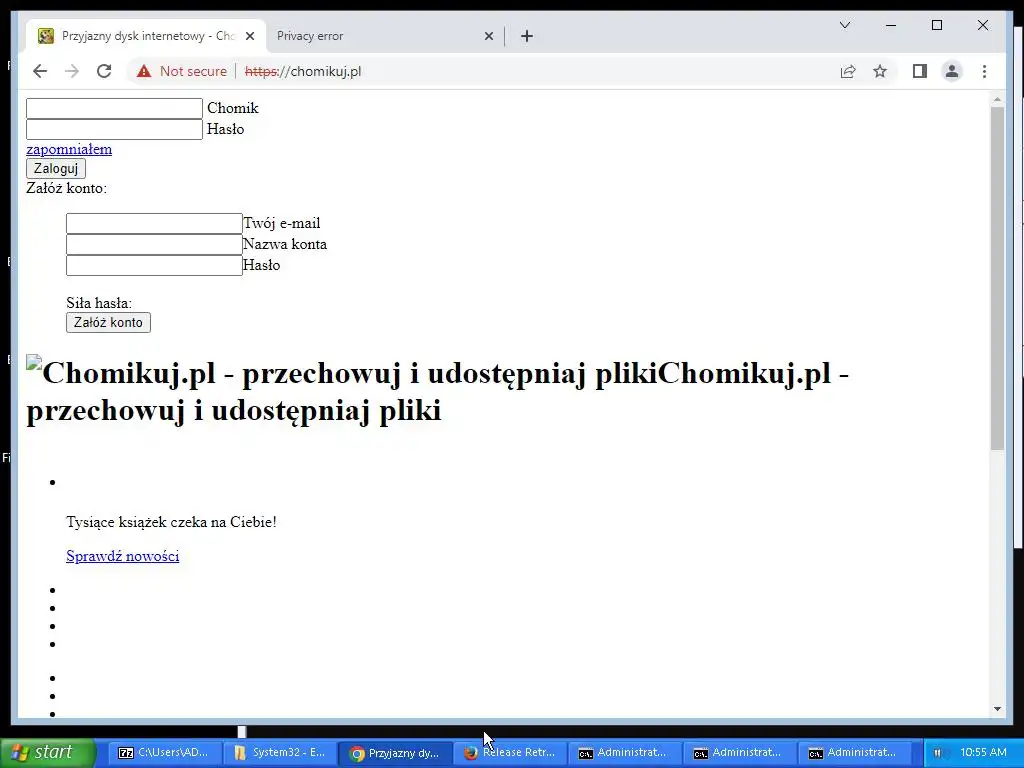Close the Privacy error tab
The height and width of the screenshot is (768, 1024).
488,36
